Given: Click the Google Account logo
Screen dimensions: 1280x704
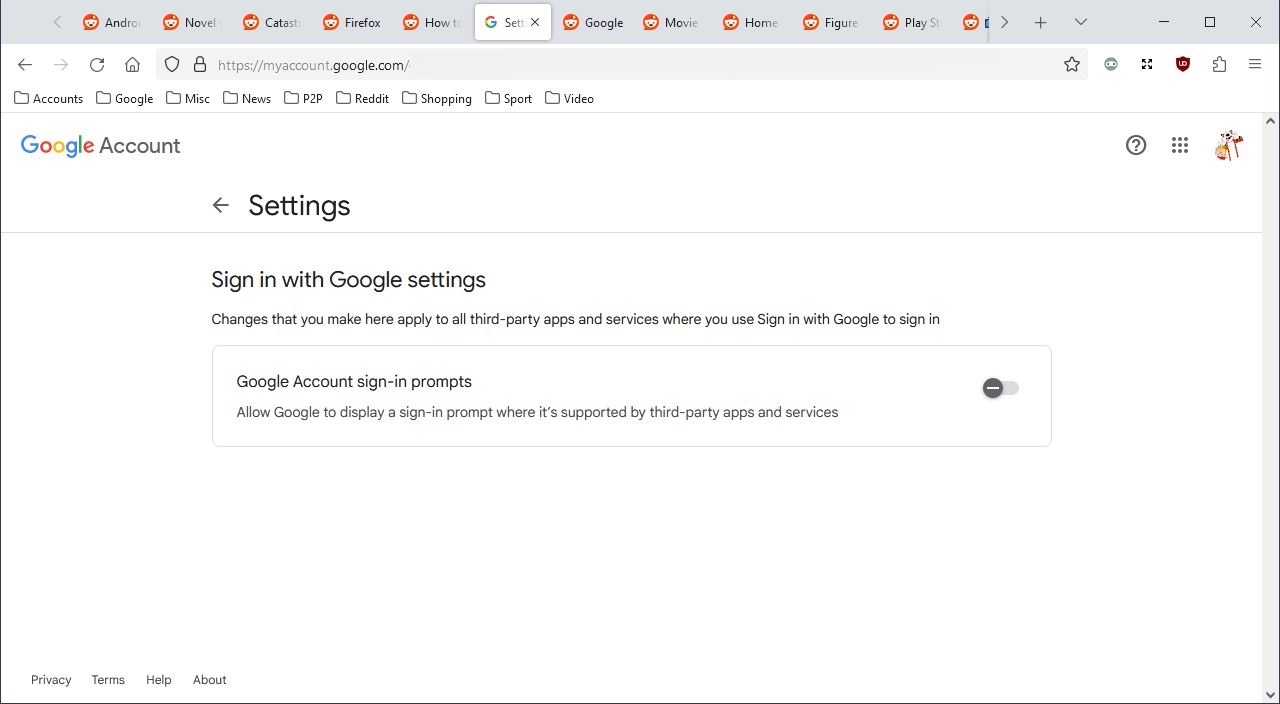Looking at the screenshot, I should [x=100, y=146].
